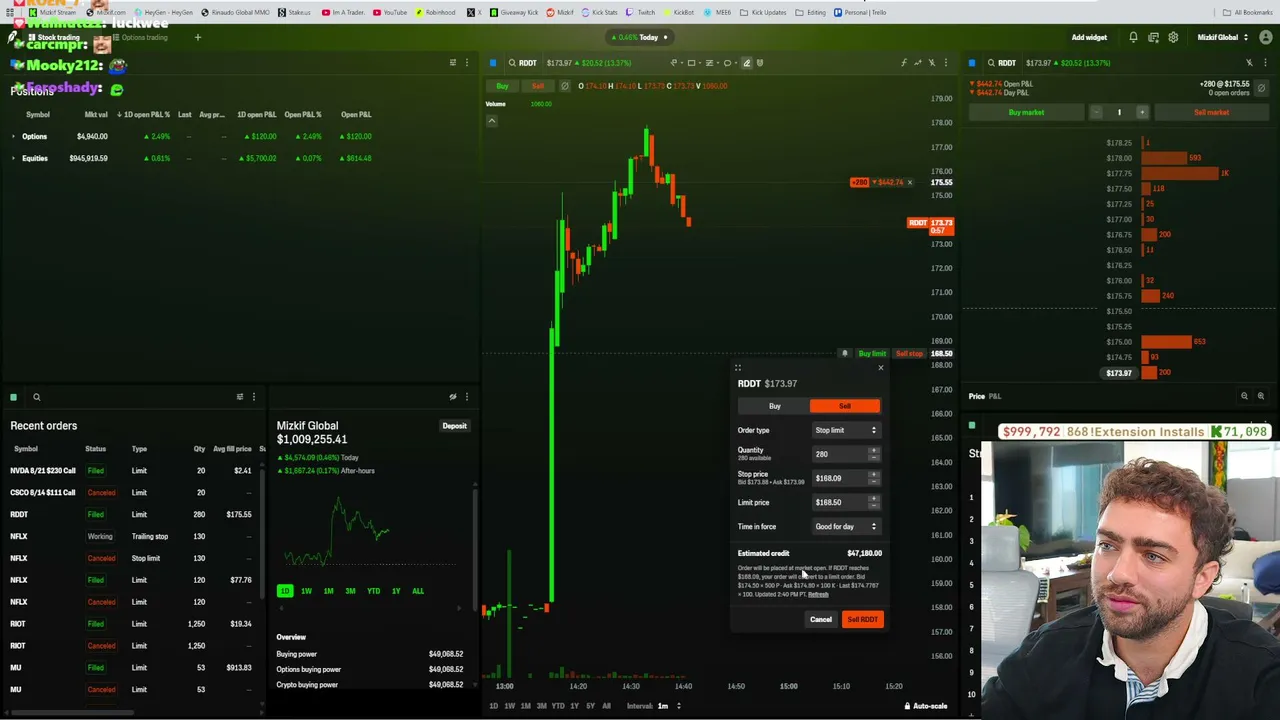Open dropdown arrow next to ellipse tool
Screen dimensions: 1280x720
click(736, 63)
